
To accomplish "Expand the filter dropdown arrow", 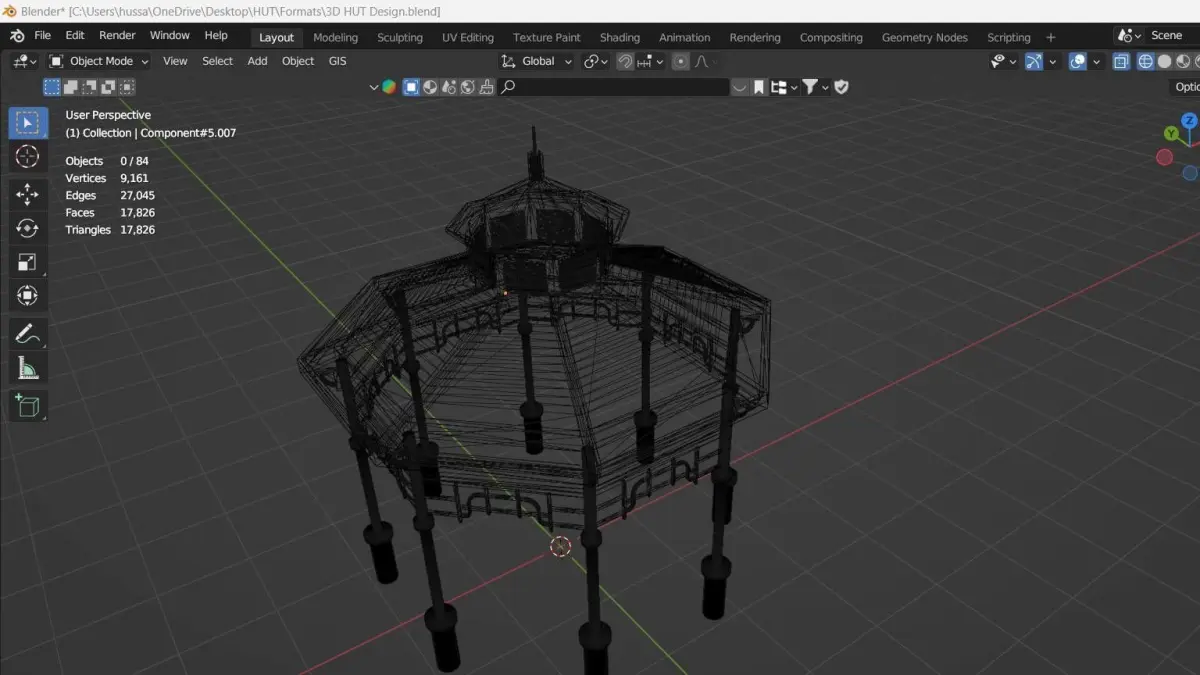I will tap(825, 87).
